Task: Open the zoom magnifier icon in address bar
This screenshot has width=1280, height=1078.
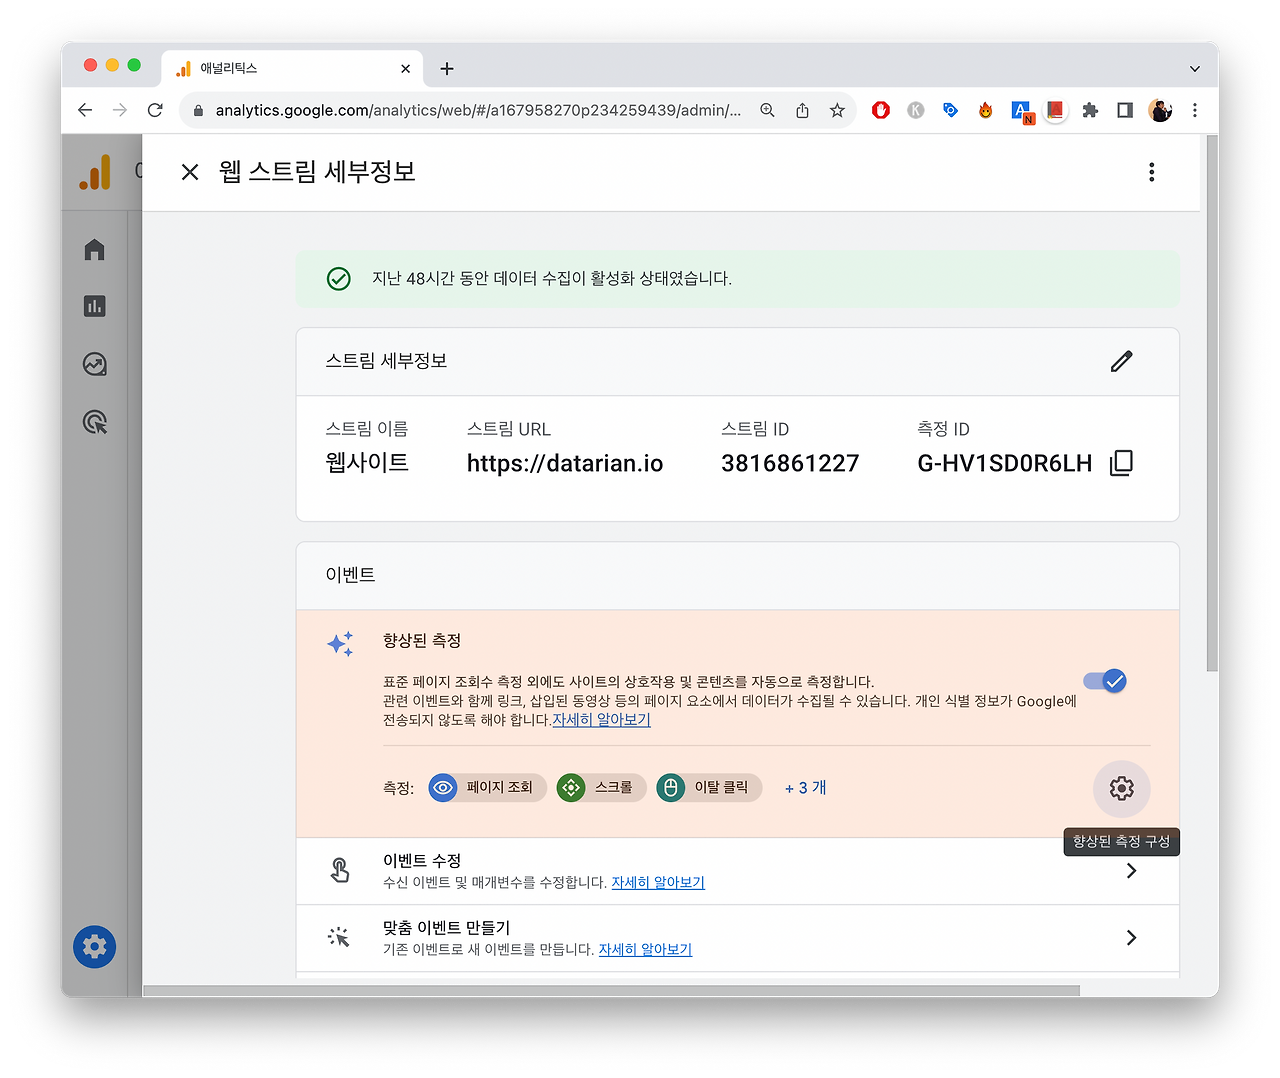Action: coord(767,110)
